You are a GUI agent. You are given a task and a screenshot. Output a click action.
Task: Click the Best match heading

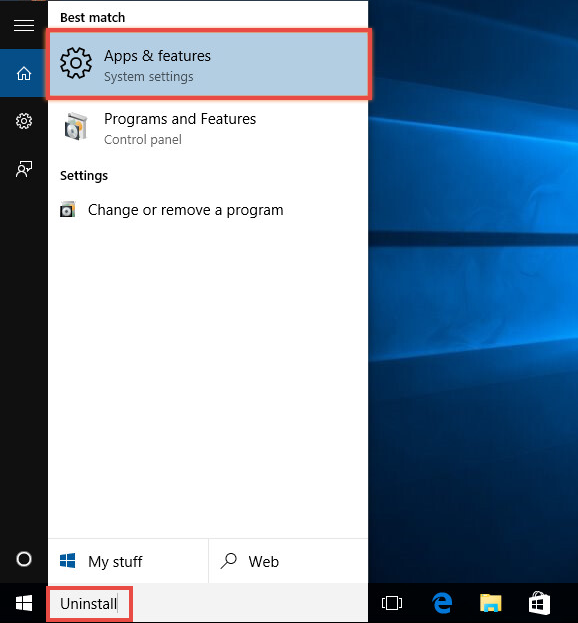coord(93,17)
